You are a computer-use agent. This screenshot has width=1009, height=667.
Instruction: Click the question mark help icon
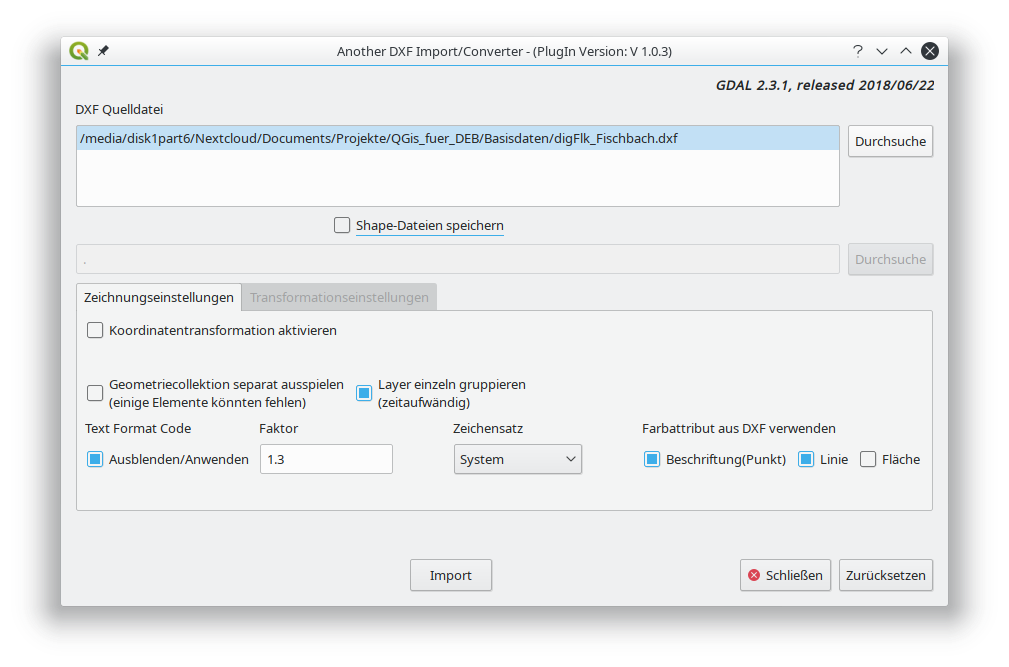[857, 51]
